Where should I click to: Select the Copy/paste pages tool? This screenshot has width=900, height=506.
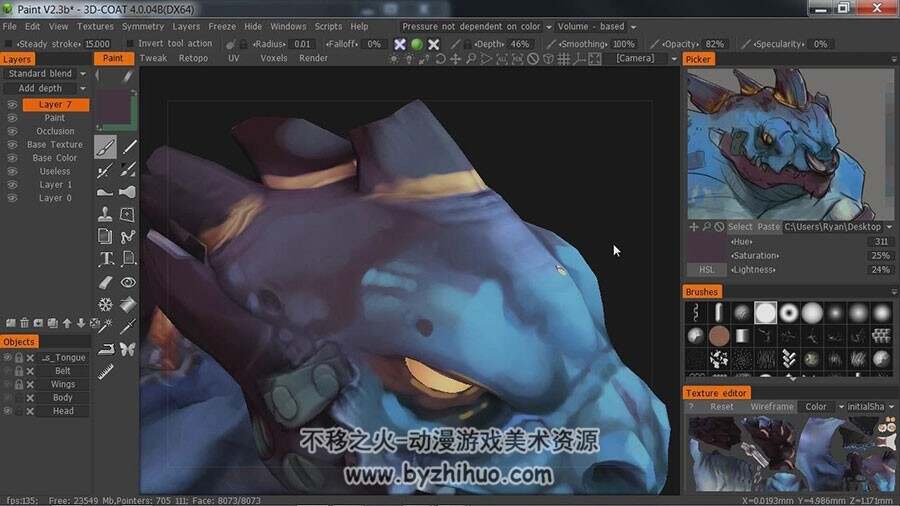point(106,236)
